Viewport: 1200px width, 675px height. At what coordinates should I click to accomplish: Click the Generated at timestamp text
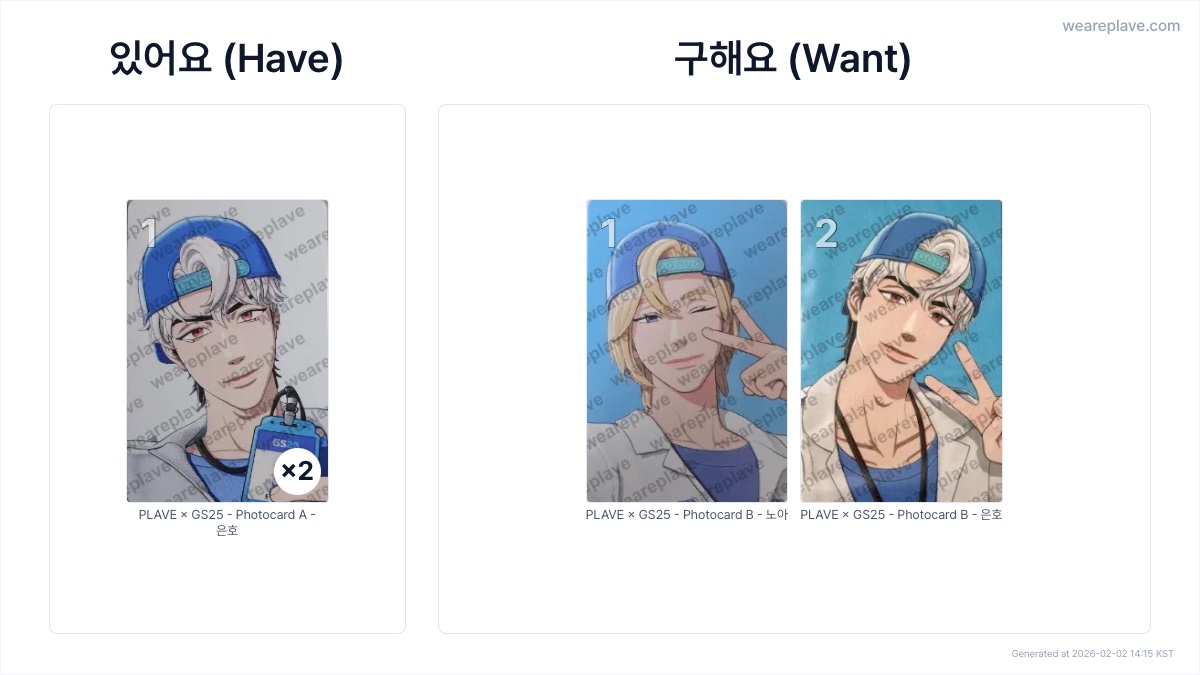[1093, 654]
